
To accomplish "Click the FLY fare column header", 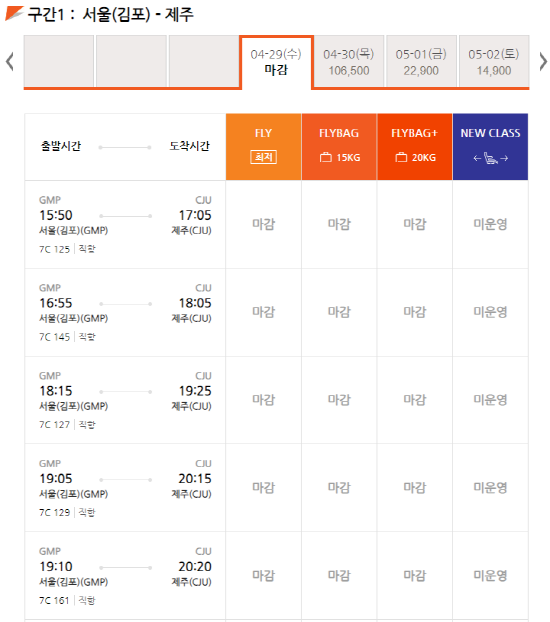I will point(263,147).
